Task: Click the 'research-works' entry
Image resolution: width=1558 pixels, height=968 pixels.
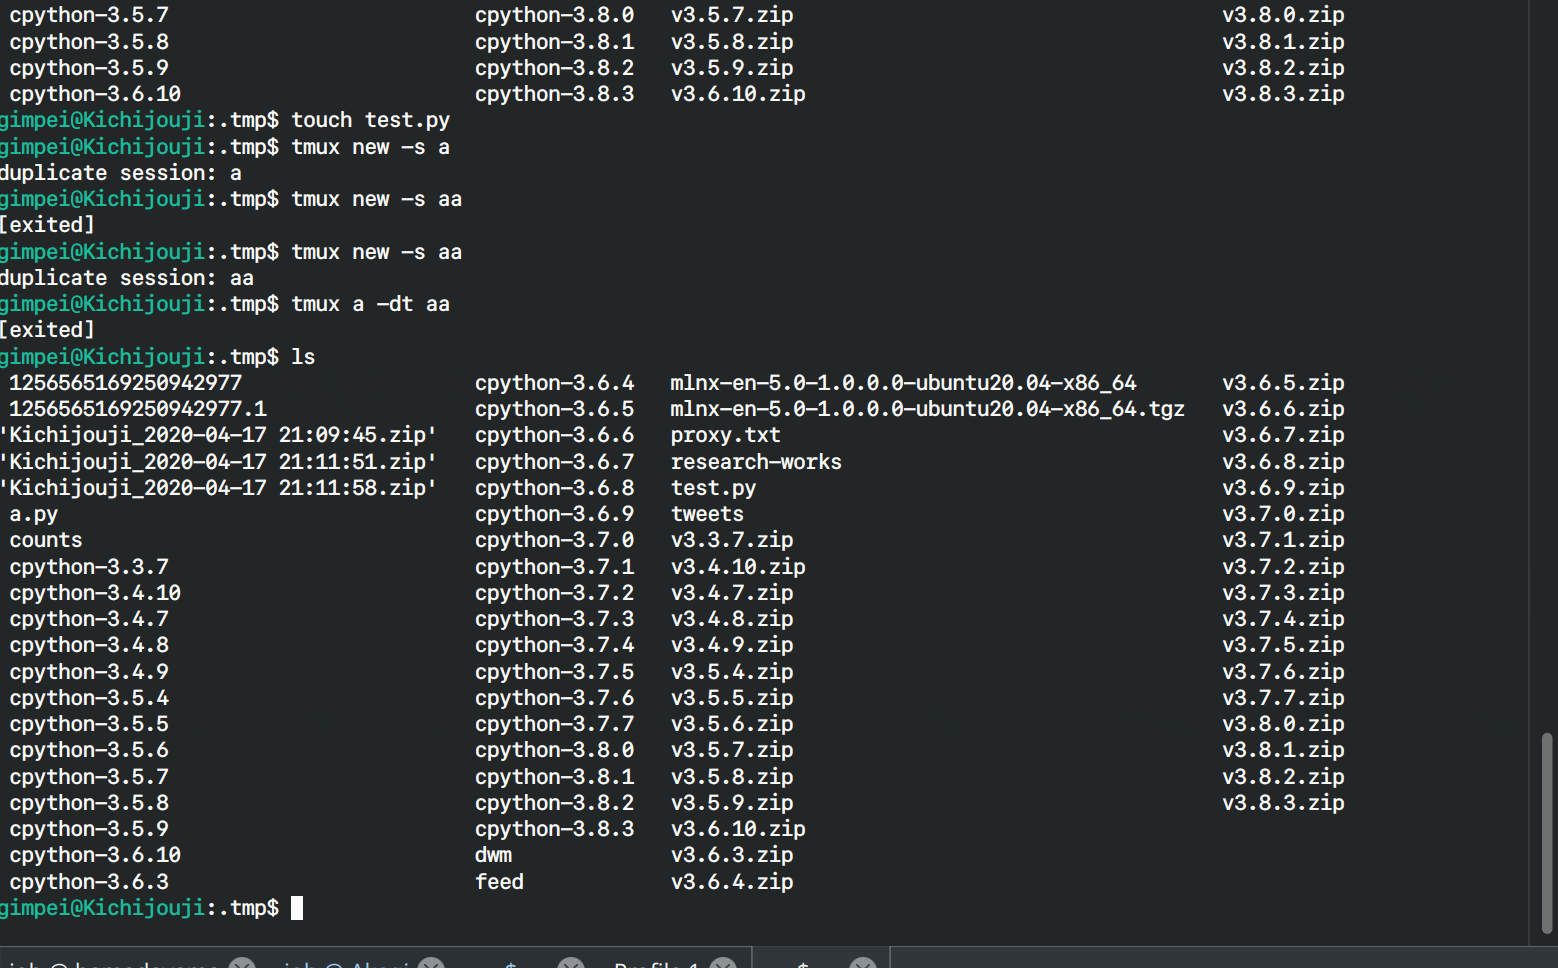Action: pyautogui.click(x=756, y=462)
